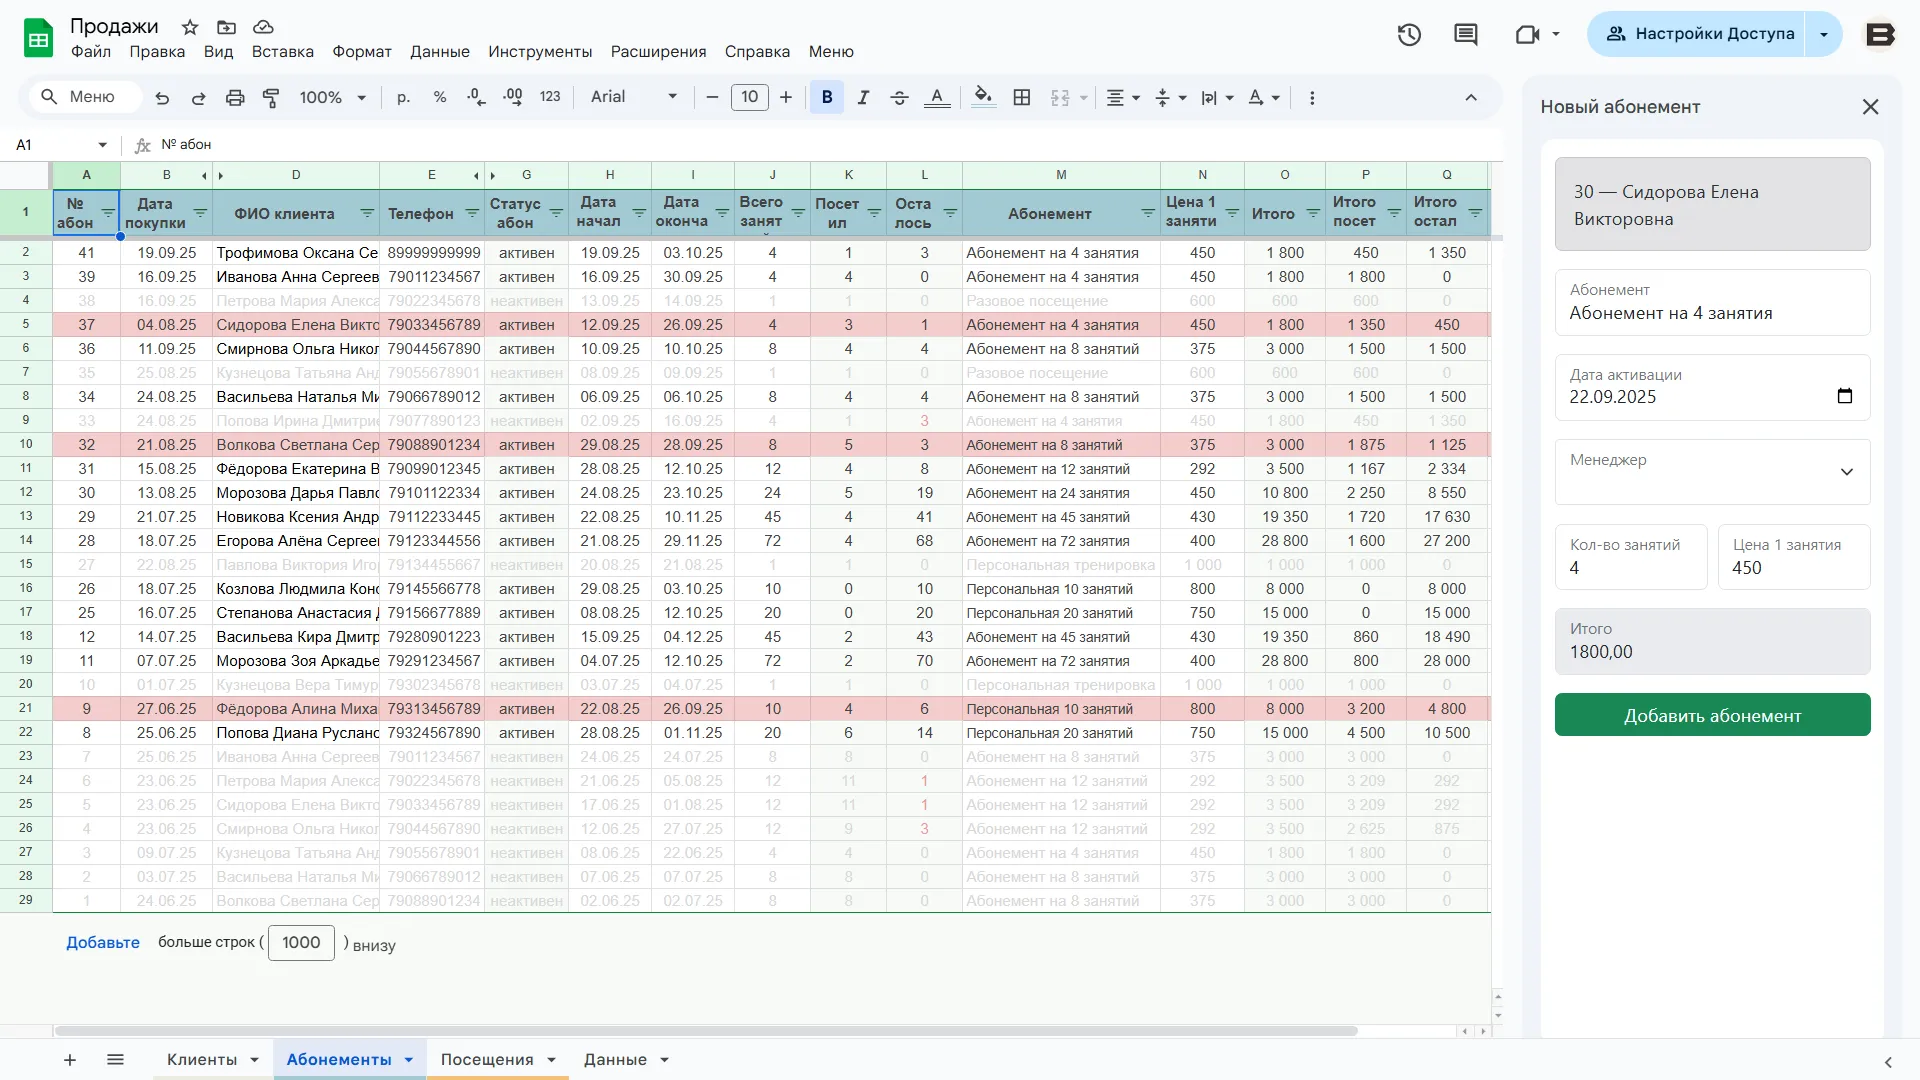Add a new sheet with plus icon
This screenshot has height=1080, width=1920.
pos(70,1060)
